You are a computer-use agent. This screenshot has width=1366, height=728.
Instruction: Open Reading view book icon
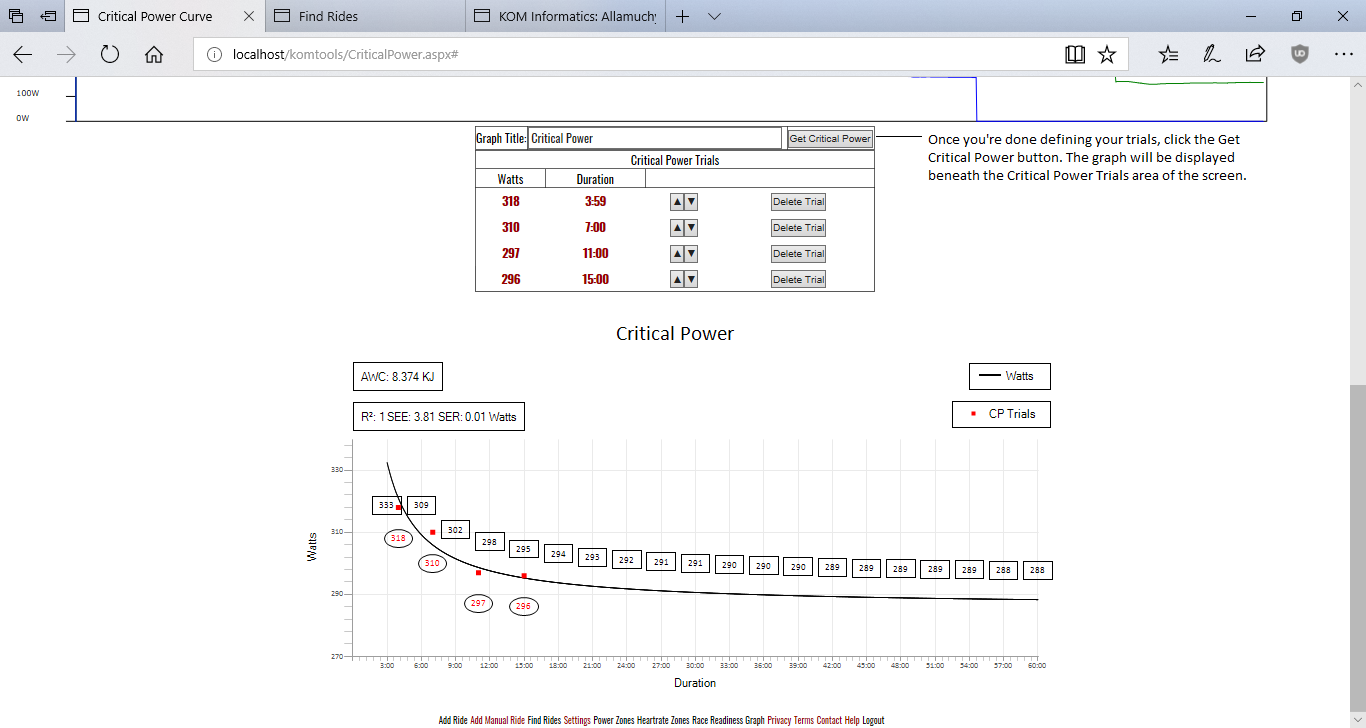(x=1075, y=55)
